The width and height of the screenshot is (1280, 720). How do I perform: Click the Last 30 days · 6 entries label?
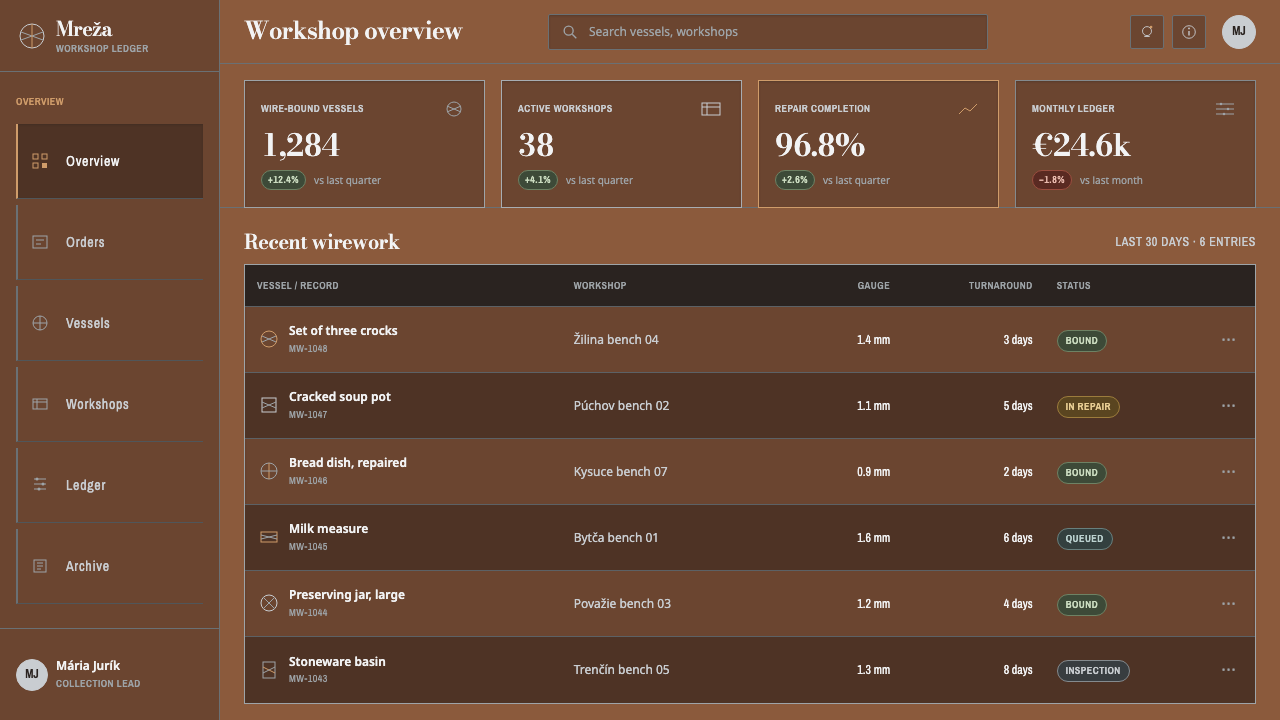point(1185,242)
